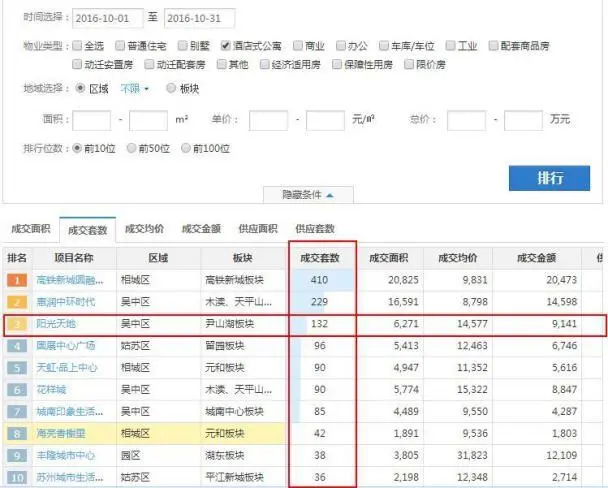
Task: Check the 保障性用房 checkbox
Action: [337, 64]
